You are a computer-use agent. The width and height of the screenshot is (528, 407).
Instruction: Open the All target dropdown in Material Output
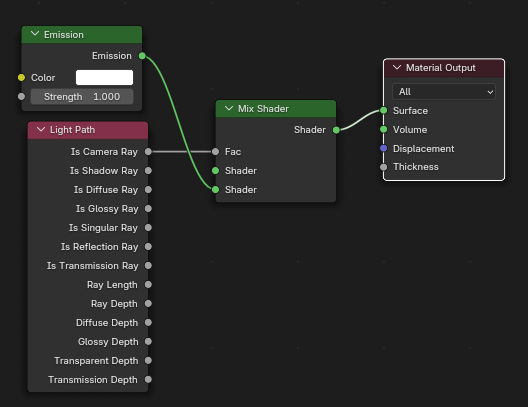tap(444, 92)
